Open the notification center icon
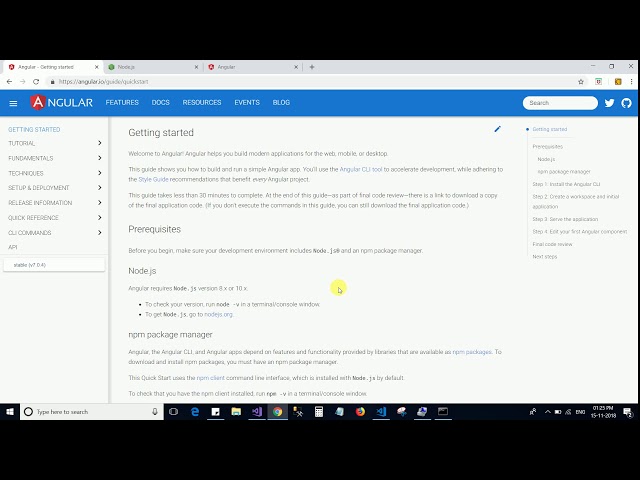 click(628, 412)
